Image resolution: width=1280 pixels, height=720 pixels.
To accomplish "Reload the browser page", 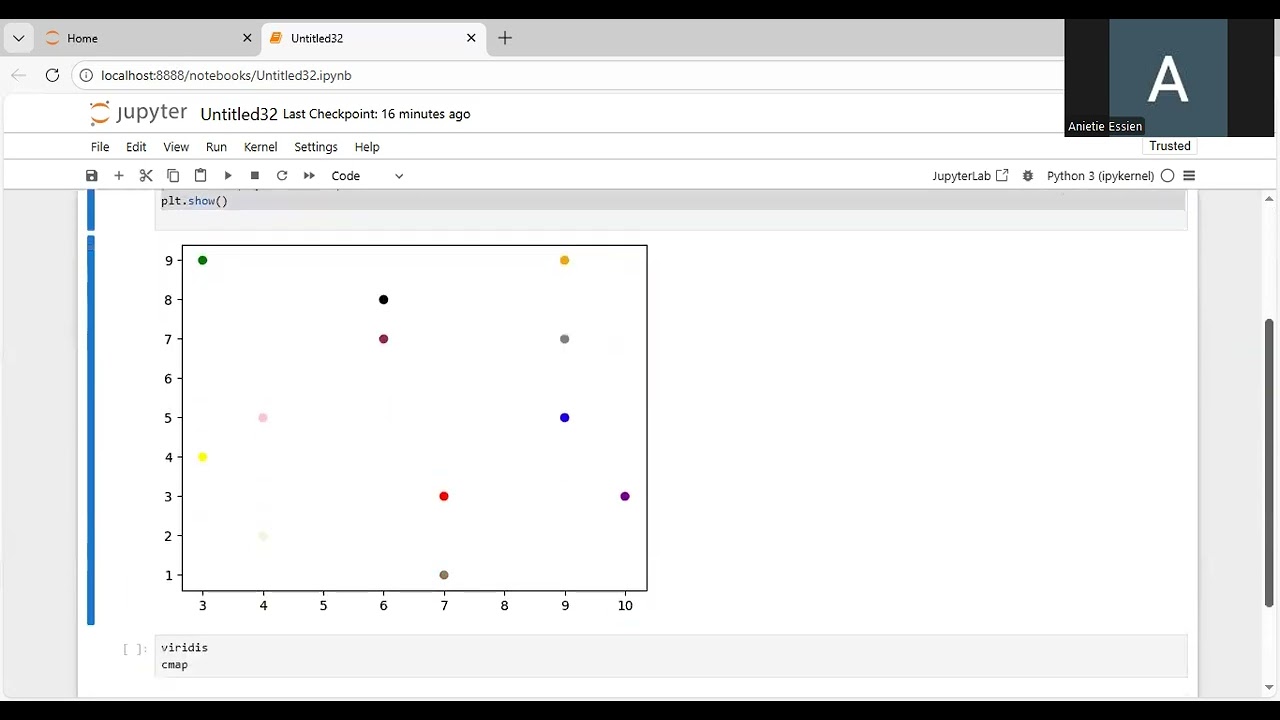I will click(53, 75).
